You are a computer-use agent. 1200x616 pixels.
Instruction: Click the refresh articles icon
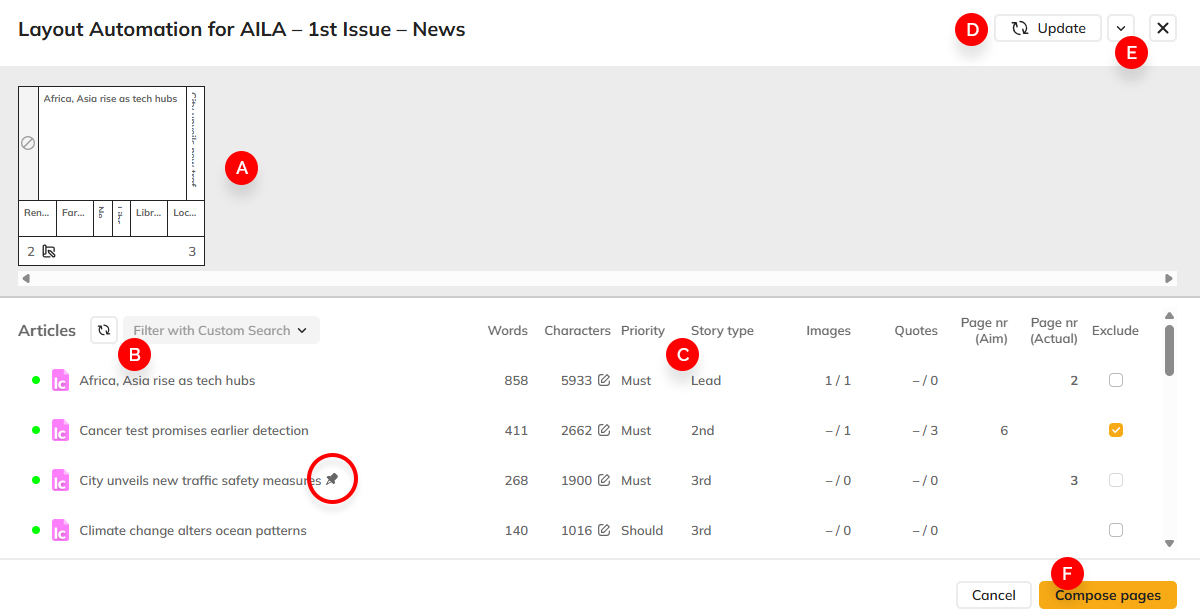(104, 330)
